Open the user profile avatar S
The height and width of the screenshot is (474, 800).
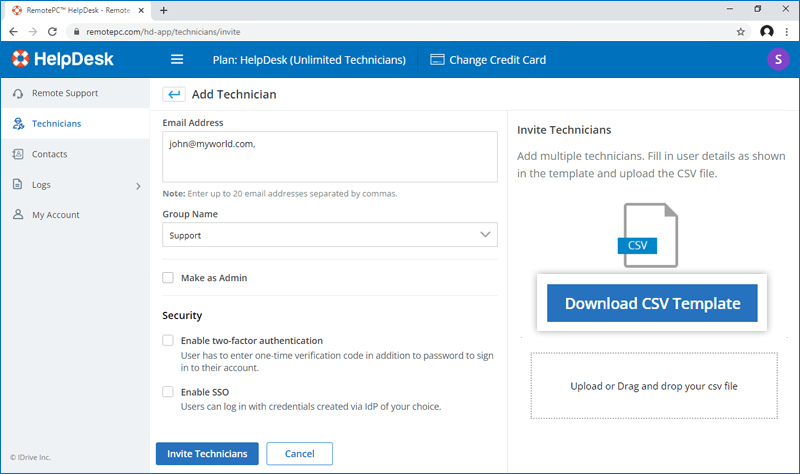point(777,59)
